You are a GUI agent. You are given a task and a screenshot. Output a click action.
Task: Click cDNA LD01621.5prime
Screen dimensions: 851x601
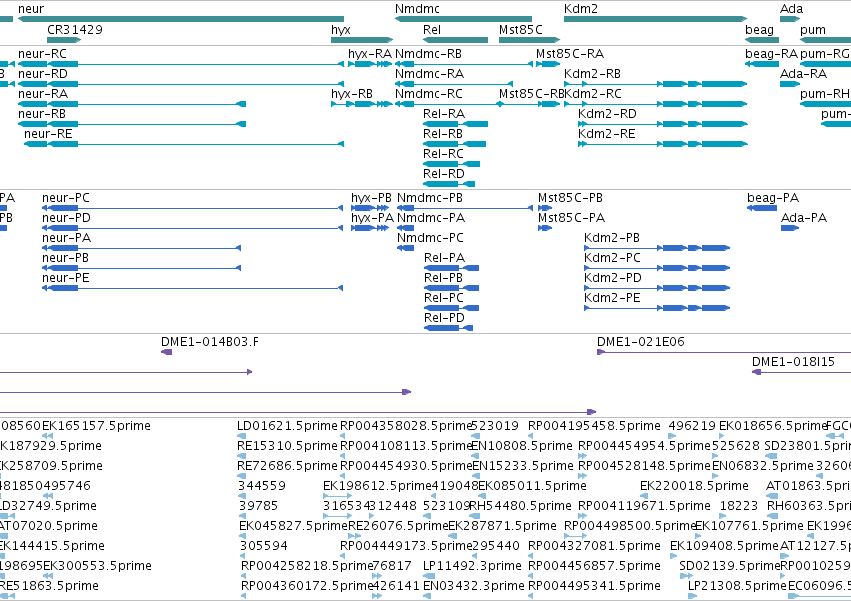242,436
